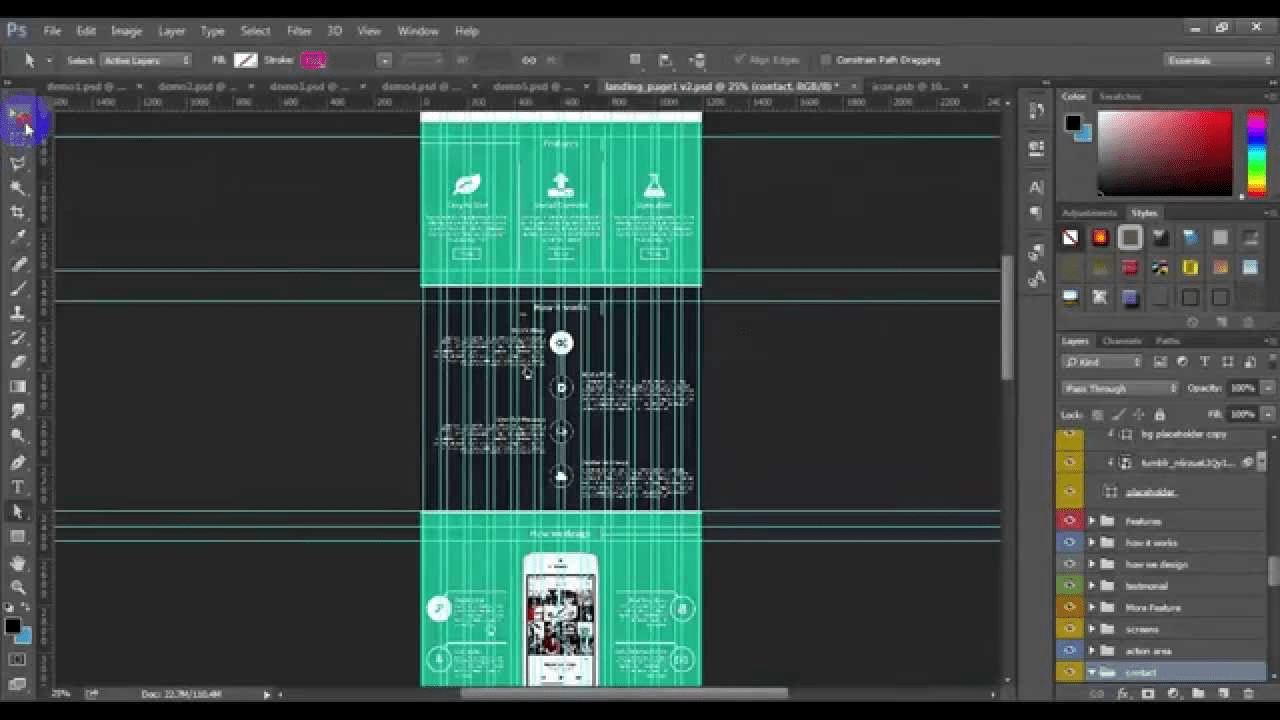This screenshot has height=720, width=1280.
Task: Delete layer with trash icon
Action: pos(1248,693)
